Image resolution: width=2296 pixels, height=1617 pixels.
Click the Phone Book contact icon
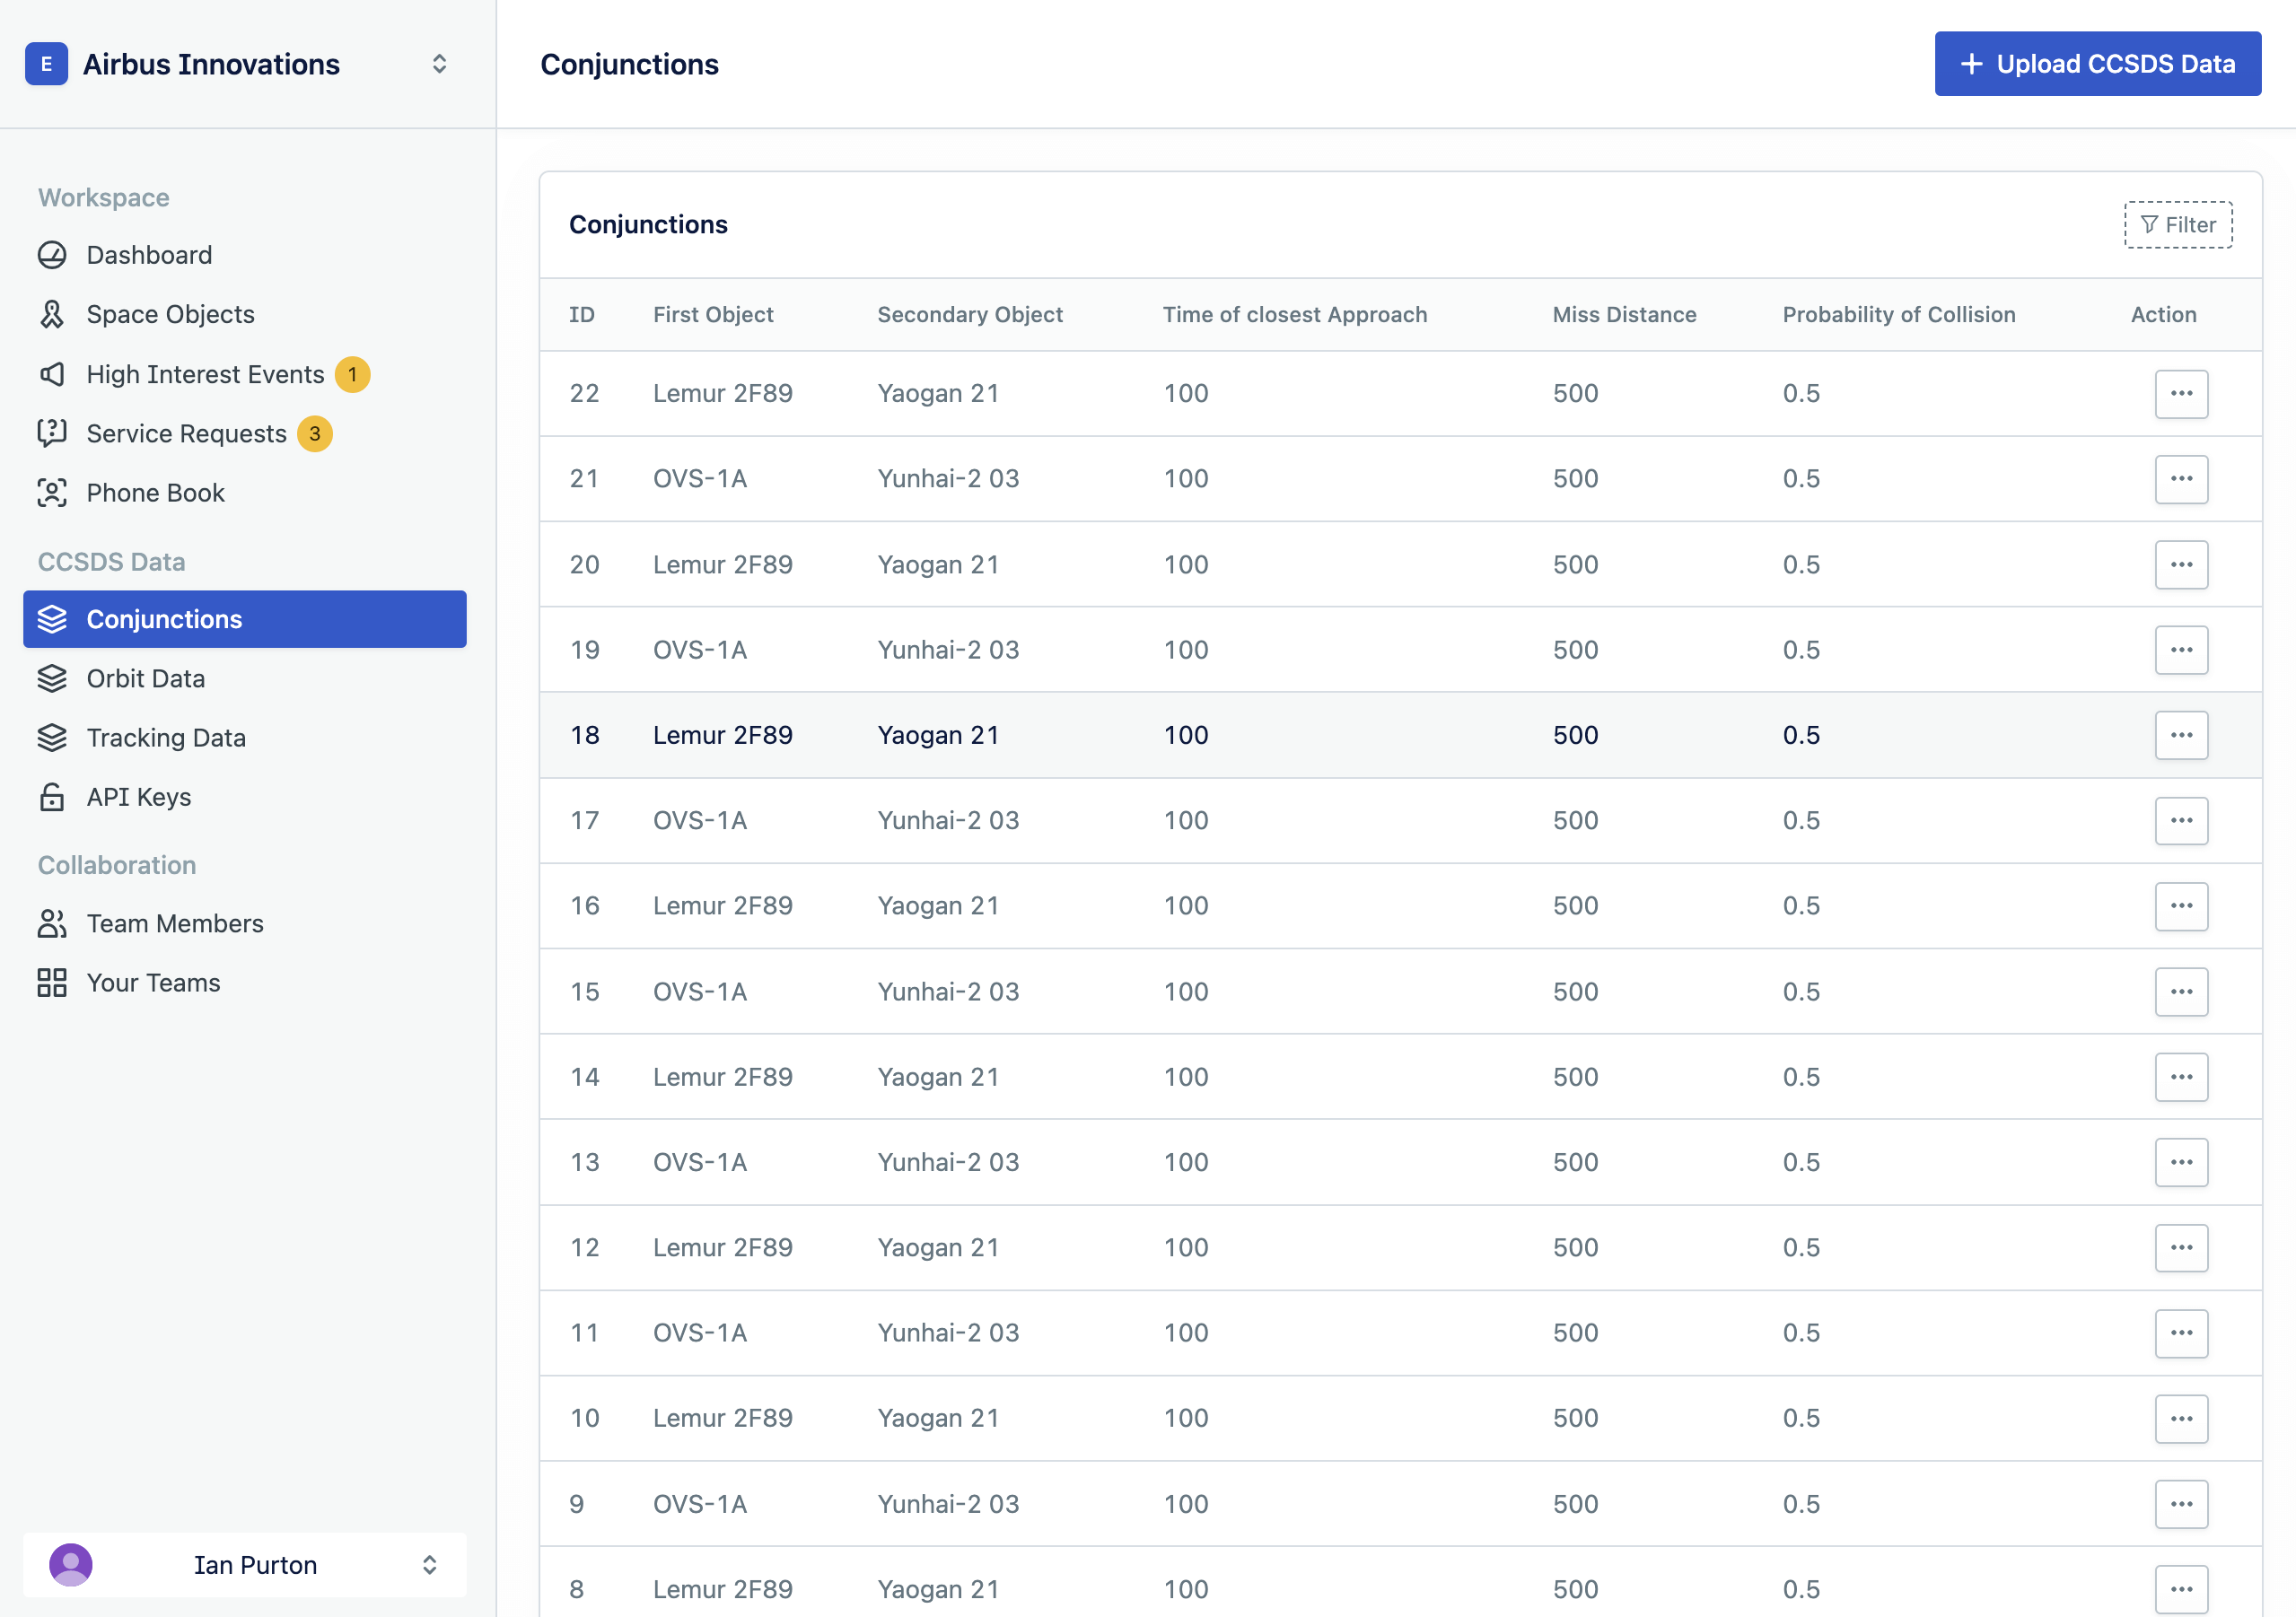(52, 493)
